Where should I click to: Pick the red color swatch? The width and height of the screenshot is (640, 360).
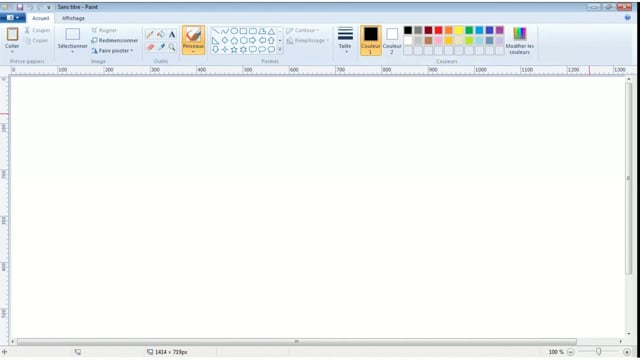[438, 30]
